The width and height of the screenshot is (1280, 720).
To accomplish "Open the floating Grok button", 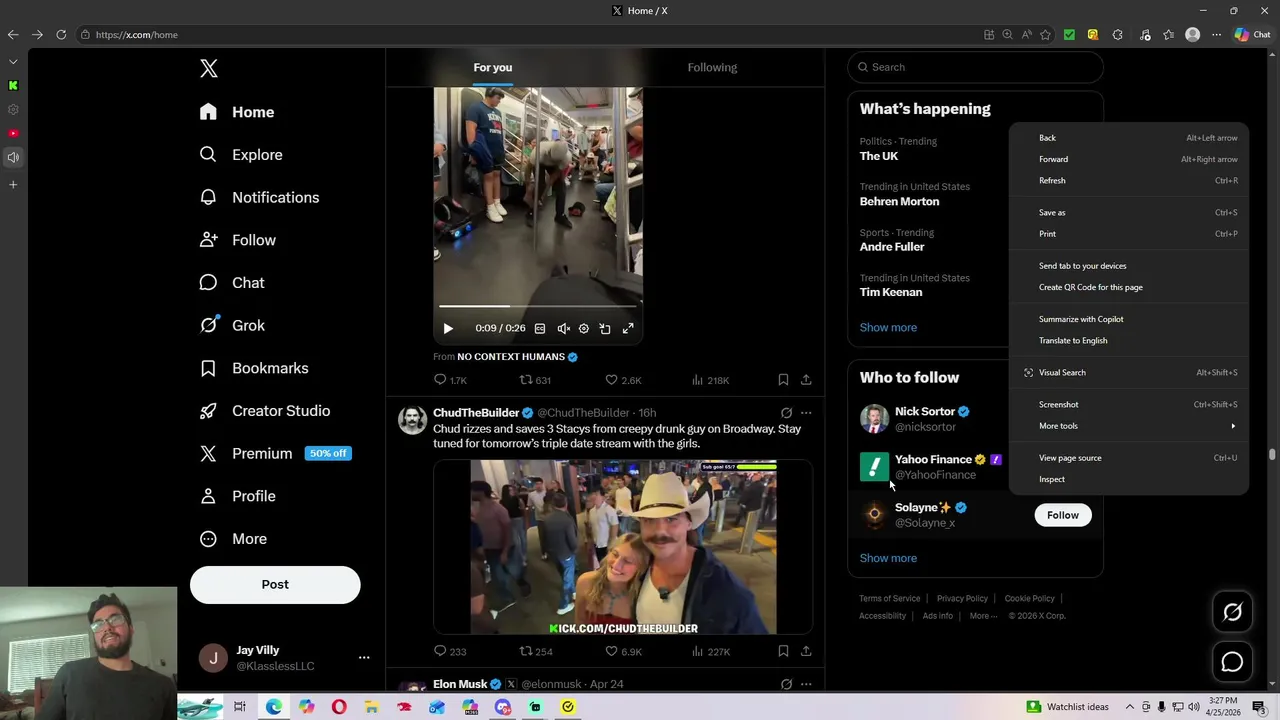I will click(1232, 612).
